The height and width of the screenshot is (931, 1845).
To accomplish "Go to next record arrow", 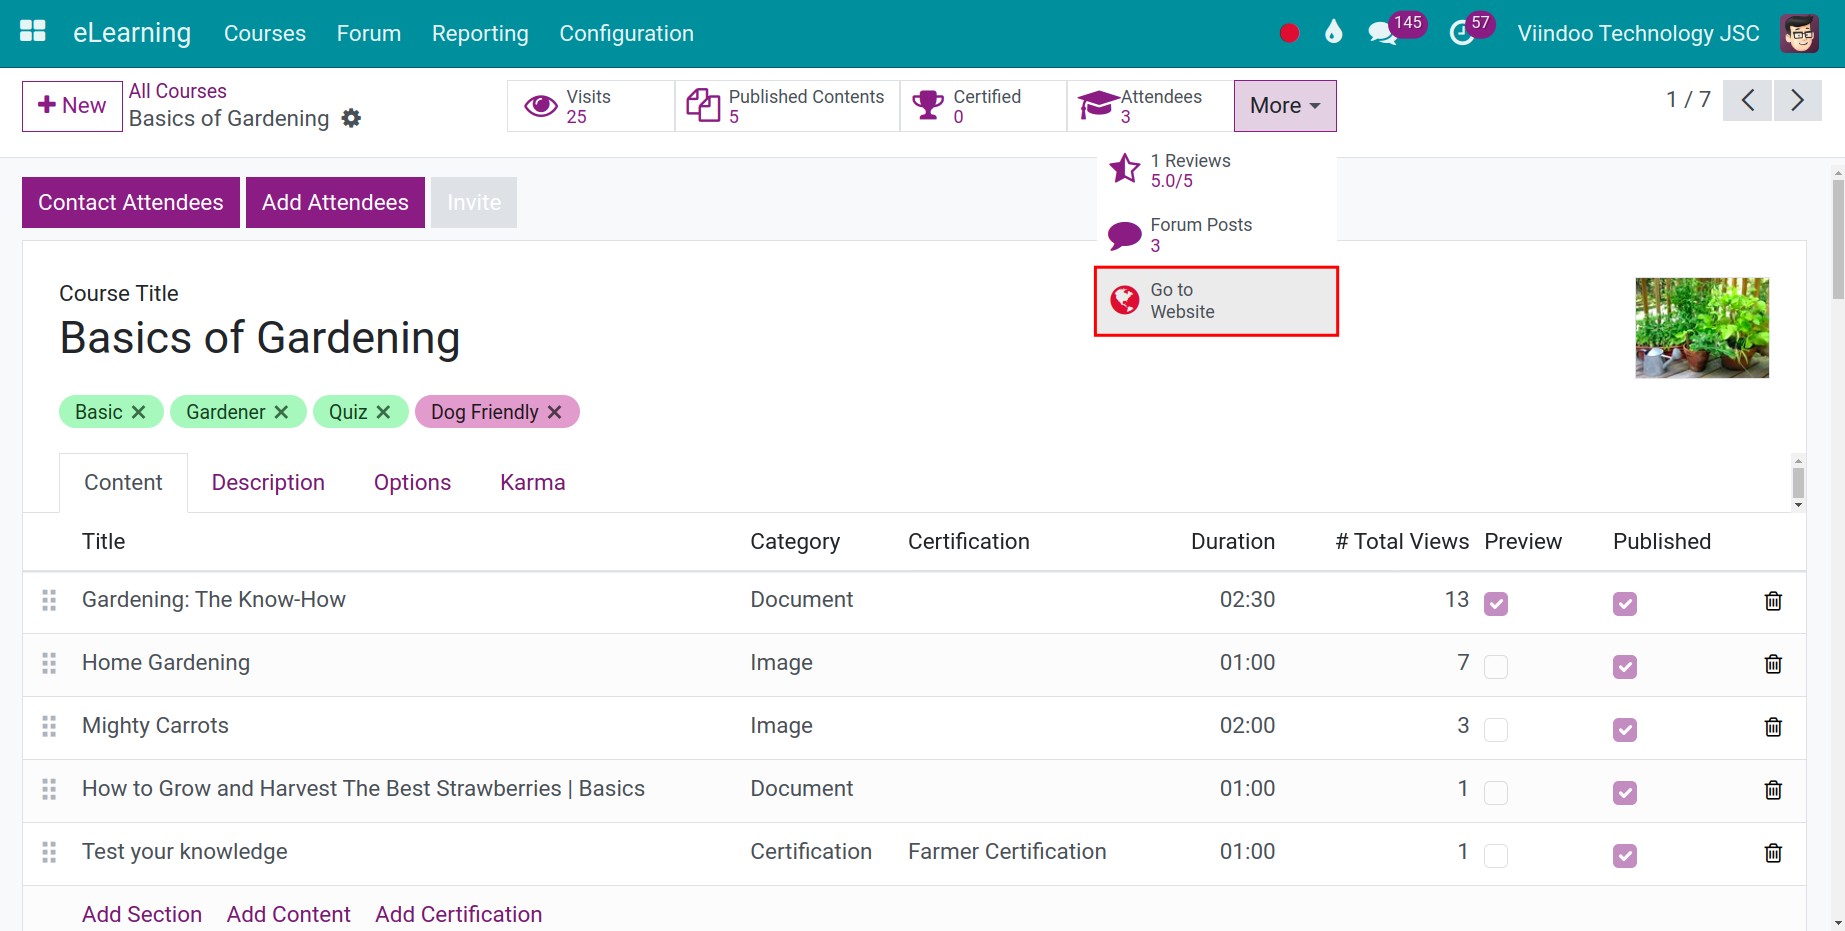I will (x=1797, y=100).
